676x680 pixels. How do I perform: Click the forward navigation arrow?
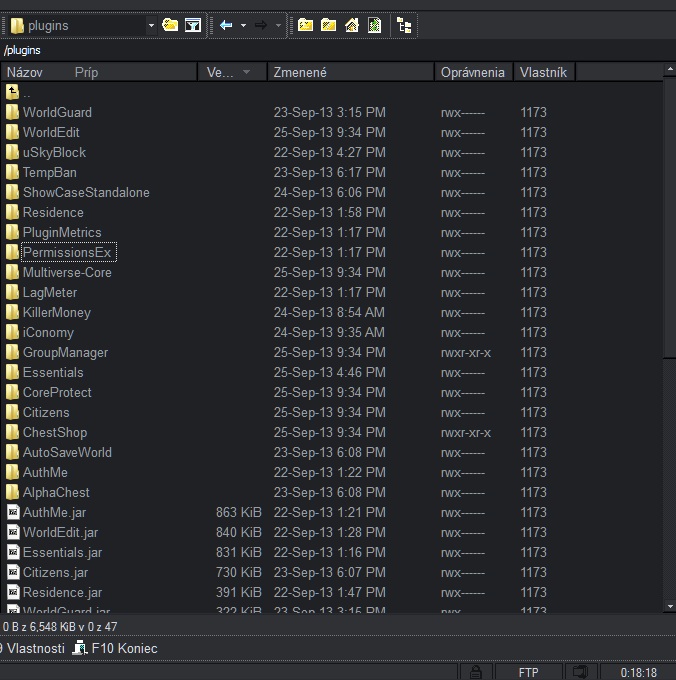[x=261, y=26]
